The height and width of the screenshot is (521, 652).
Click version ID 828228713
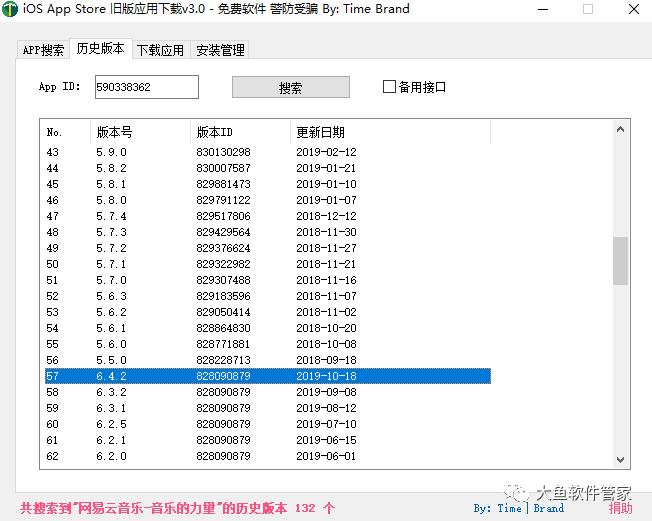(x=223, y=360)
